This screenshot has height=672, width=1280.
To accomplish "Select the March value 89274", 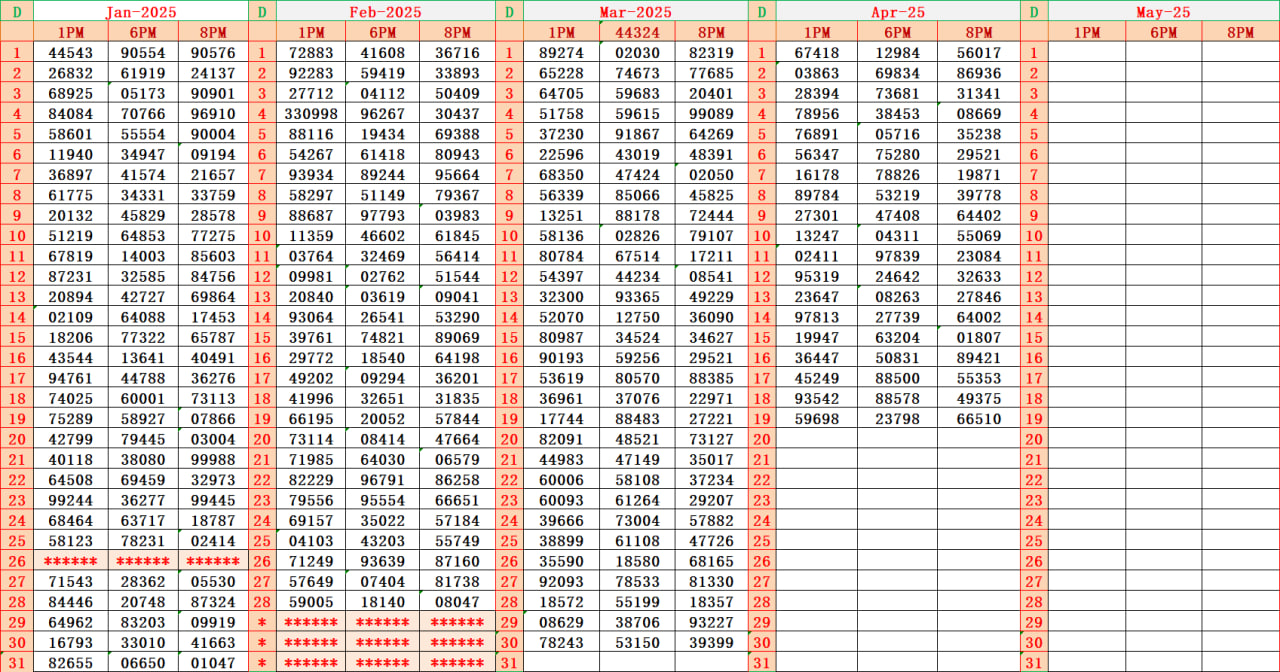I will point(561,52).
